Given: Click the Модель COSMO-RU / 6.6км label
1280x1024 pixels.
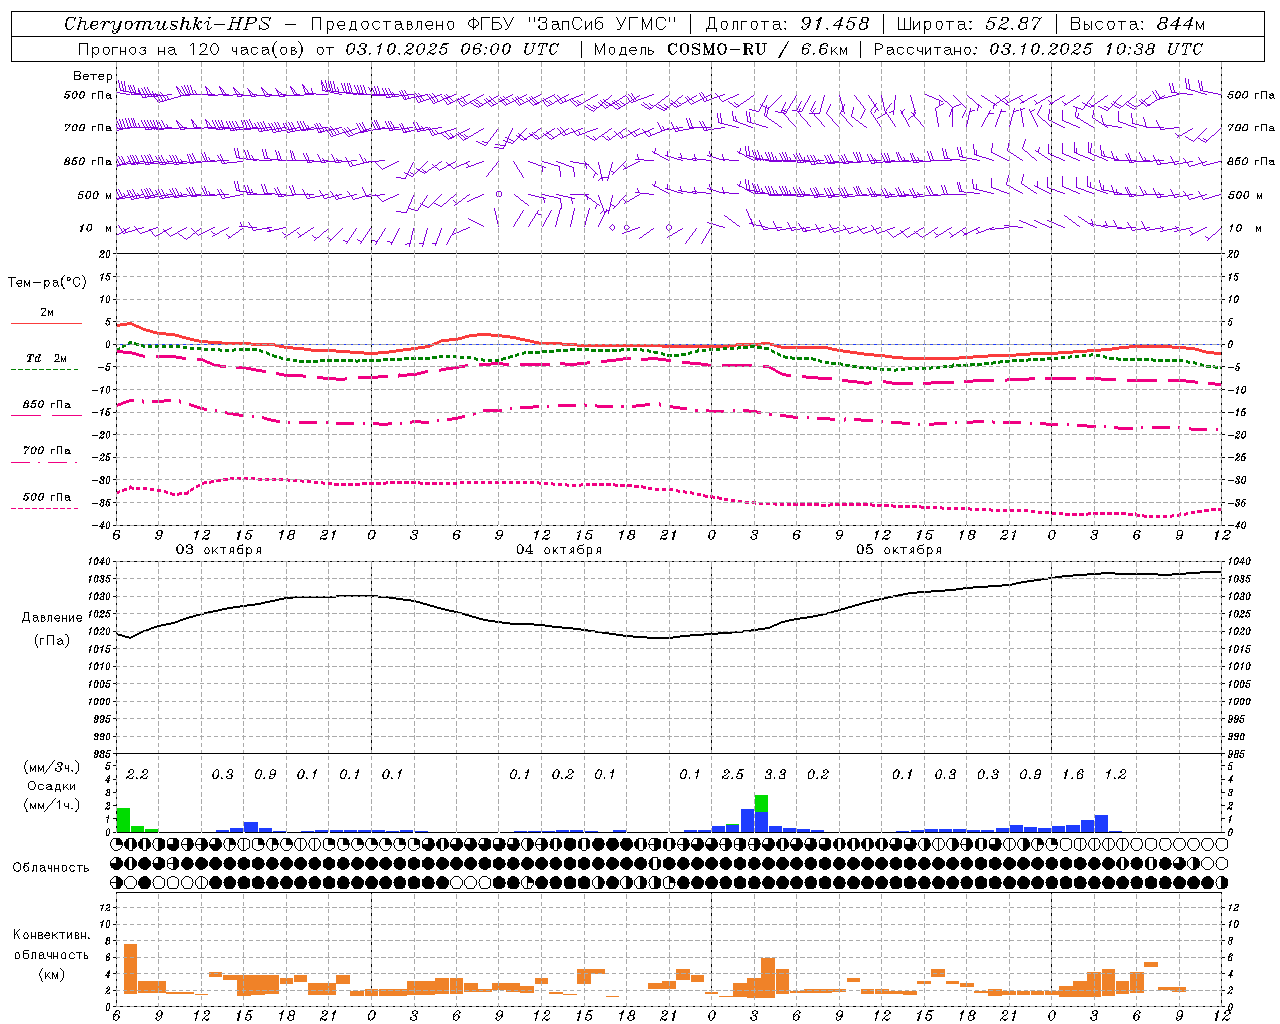Looking at the screenshot, I should point(721,49).
